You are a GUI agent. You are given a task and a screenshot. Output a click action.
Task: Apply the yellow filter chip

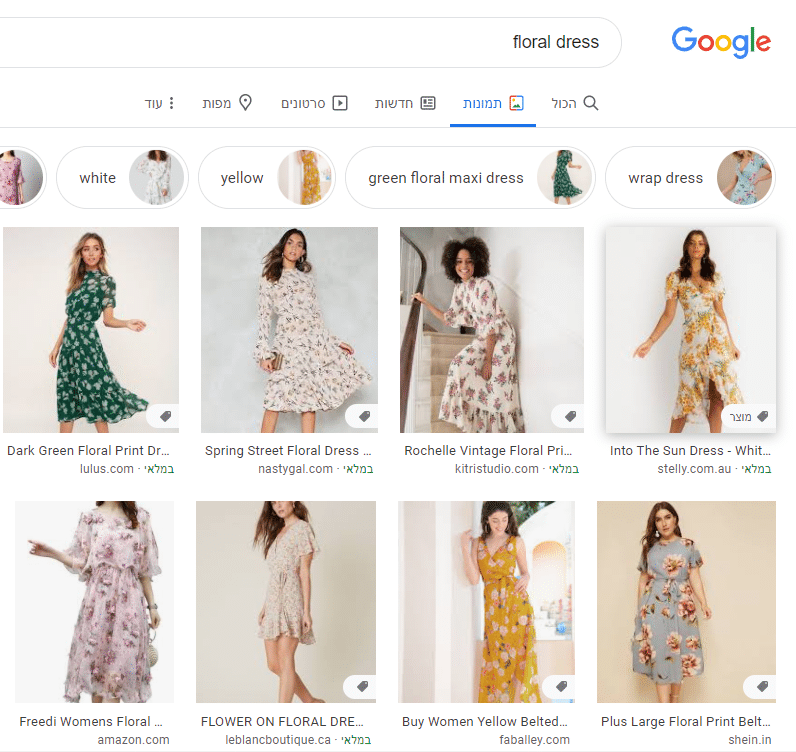coord(264,178)
